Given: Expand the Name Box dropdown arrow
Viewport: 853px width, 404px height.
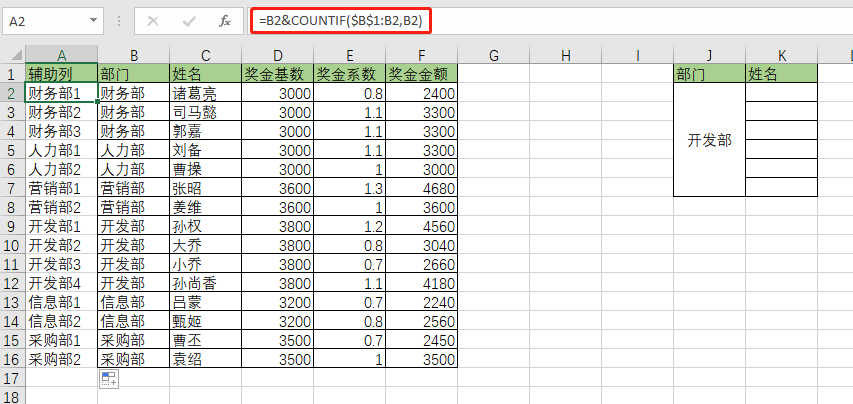Looking at the screenshot, I should [x=93, y=21].
